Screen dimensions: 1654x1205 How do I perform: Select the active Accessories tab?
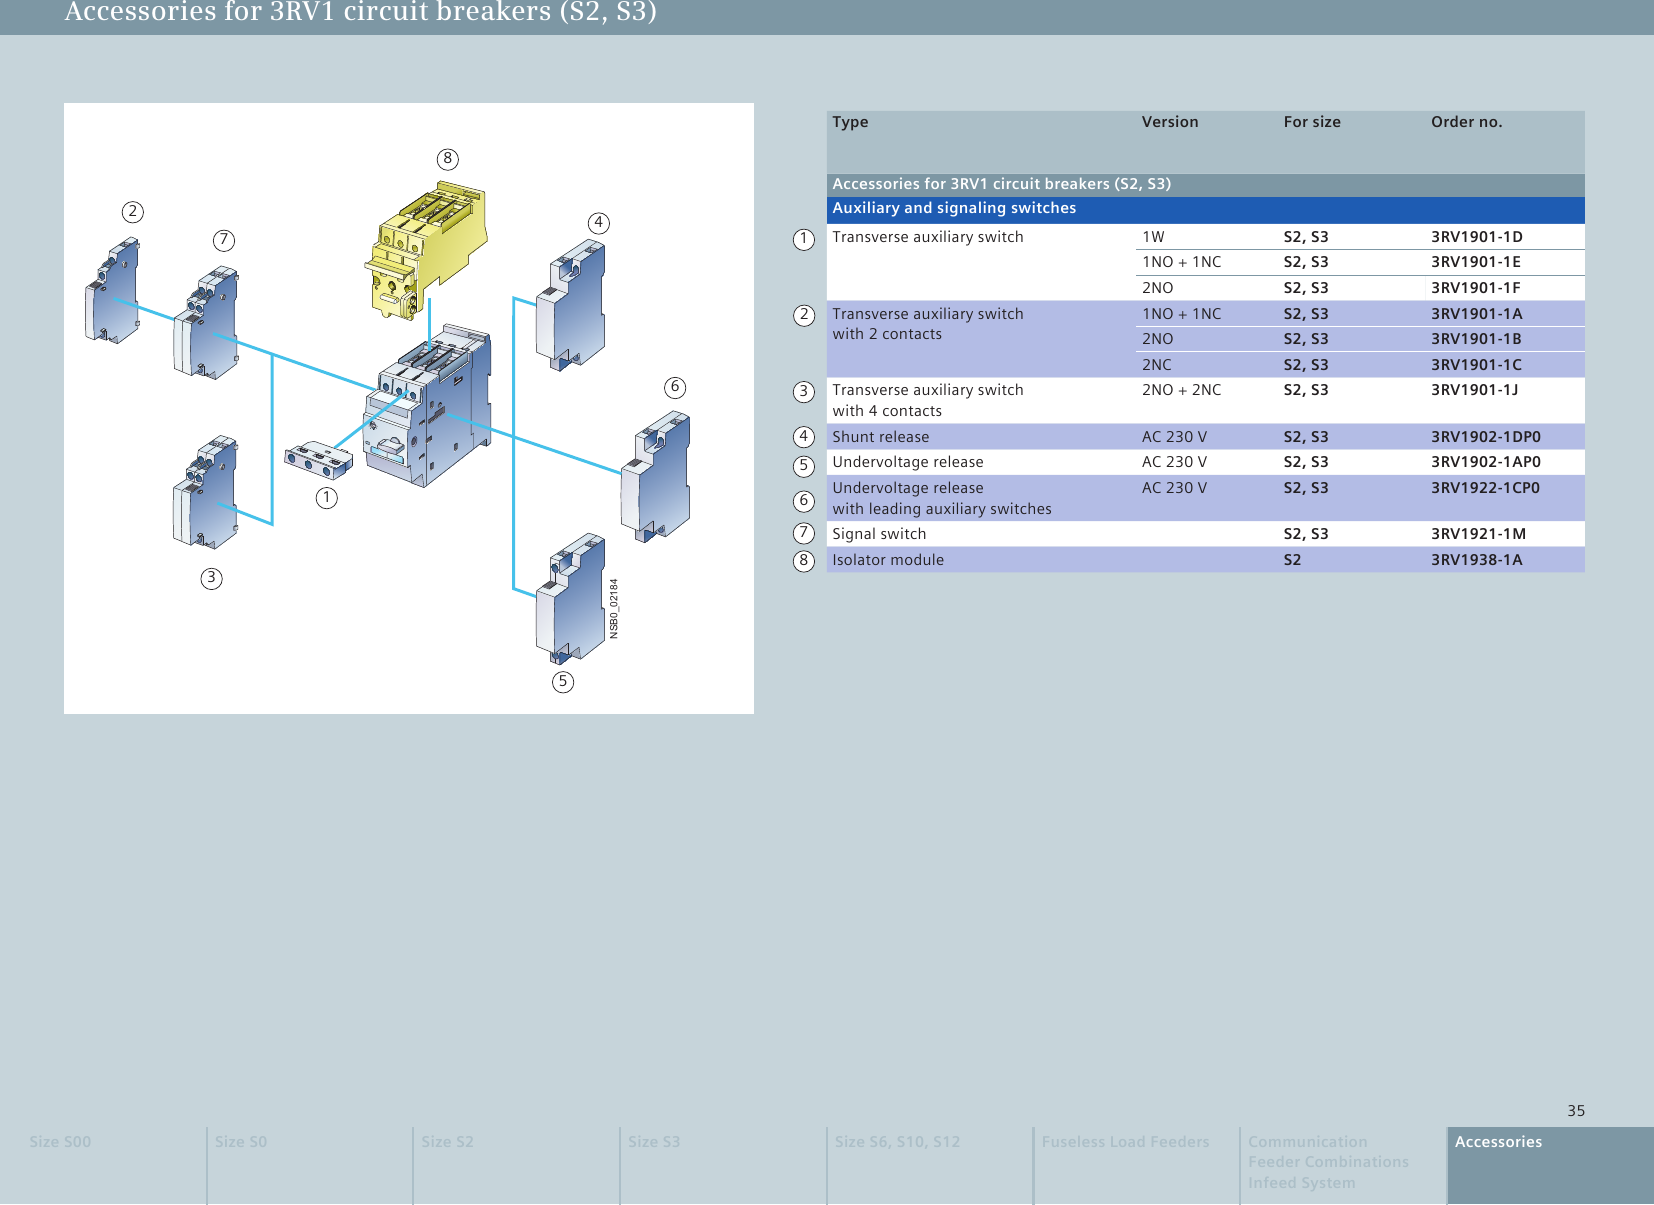(x=1551, y=1165)
